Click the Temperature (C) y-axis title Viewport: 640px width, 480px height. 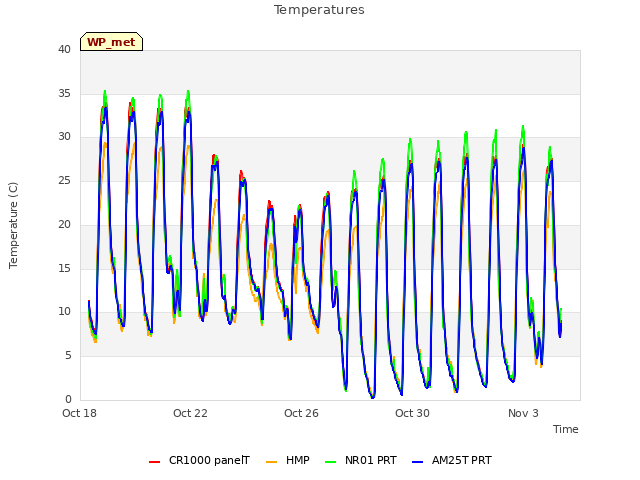pyautogui.click(x=13, y=225)
